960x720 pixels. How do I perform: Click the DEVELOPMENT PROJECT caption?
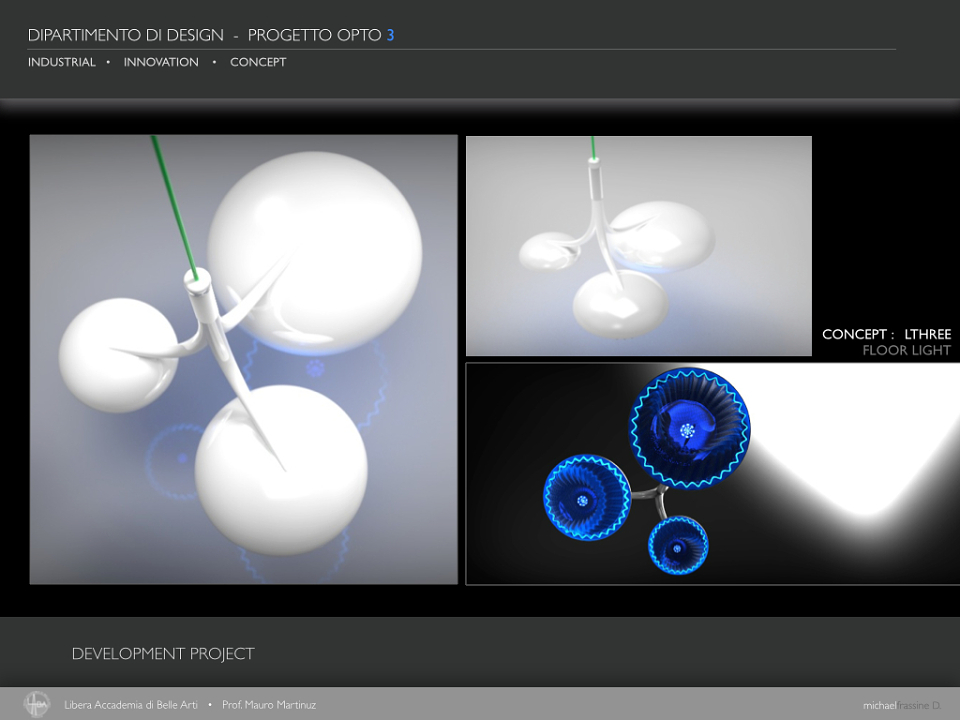(163, 653)
